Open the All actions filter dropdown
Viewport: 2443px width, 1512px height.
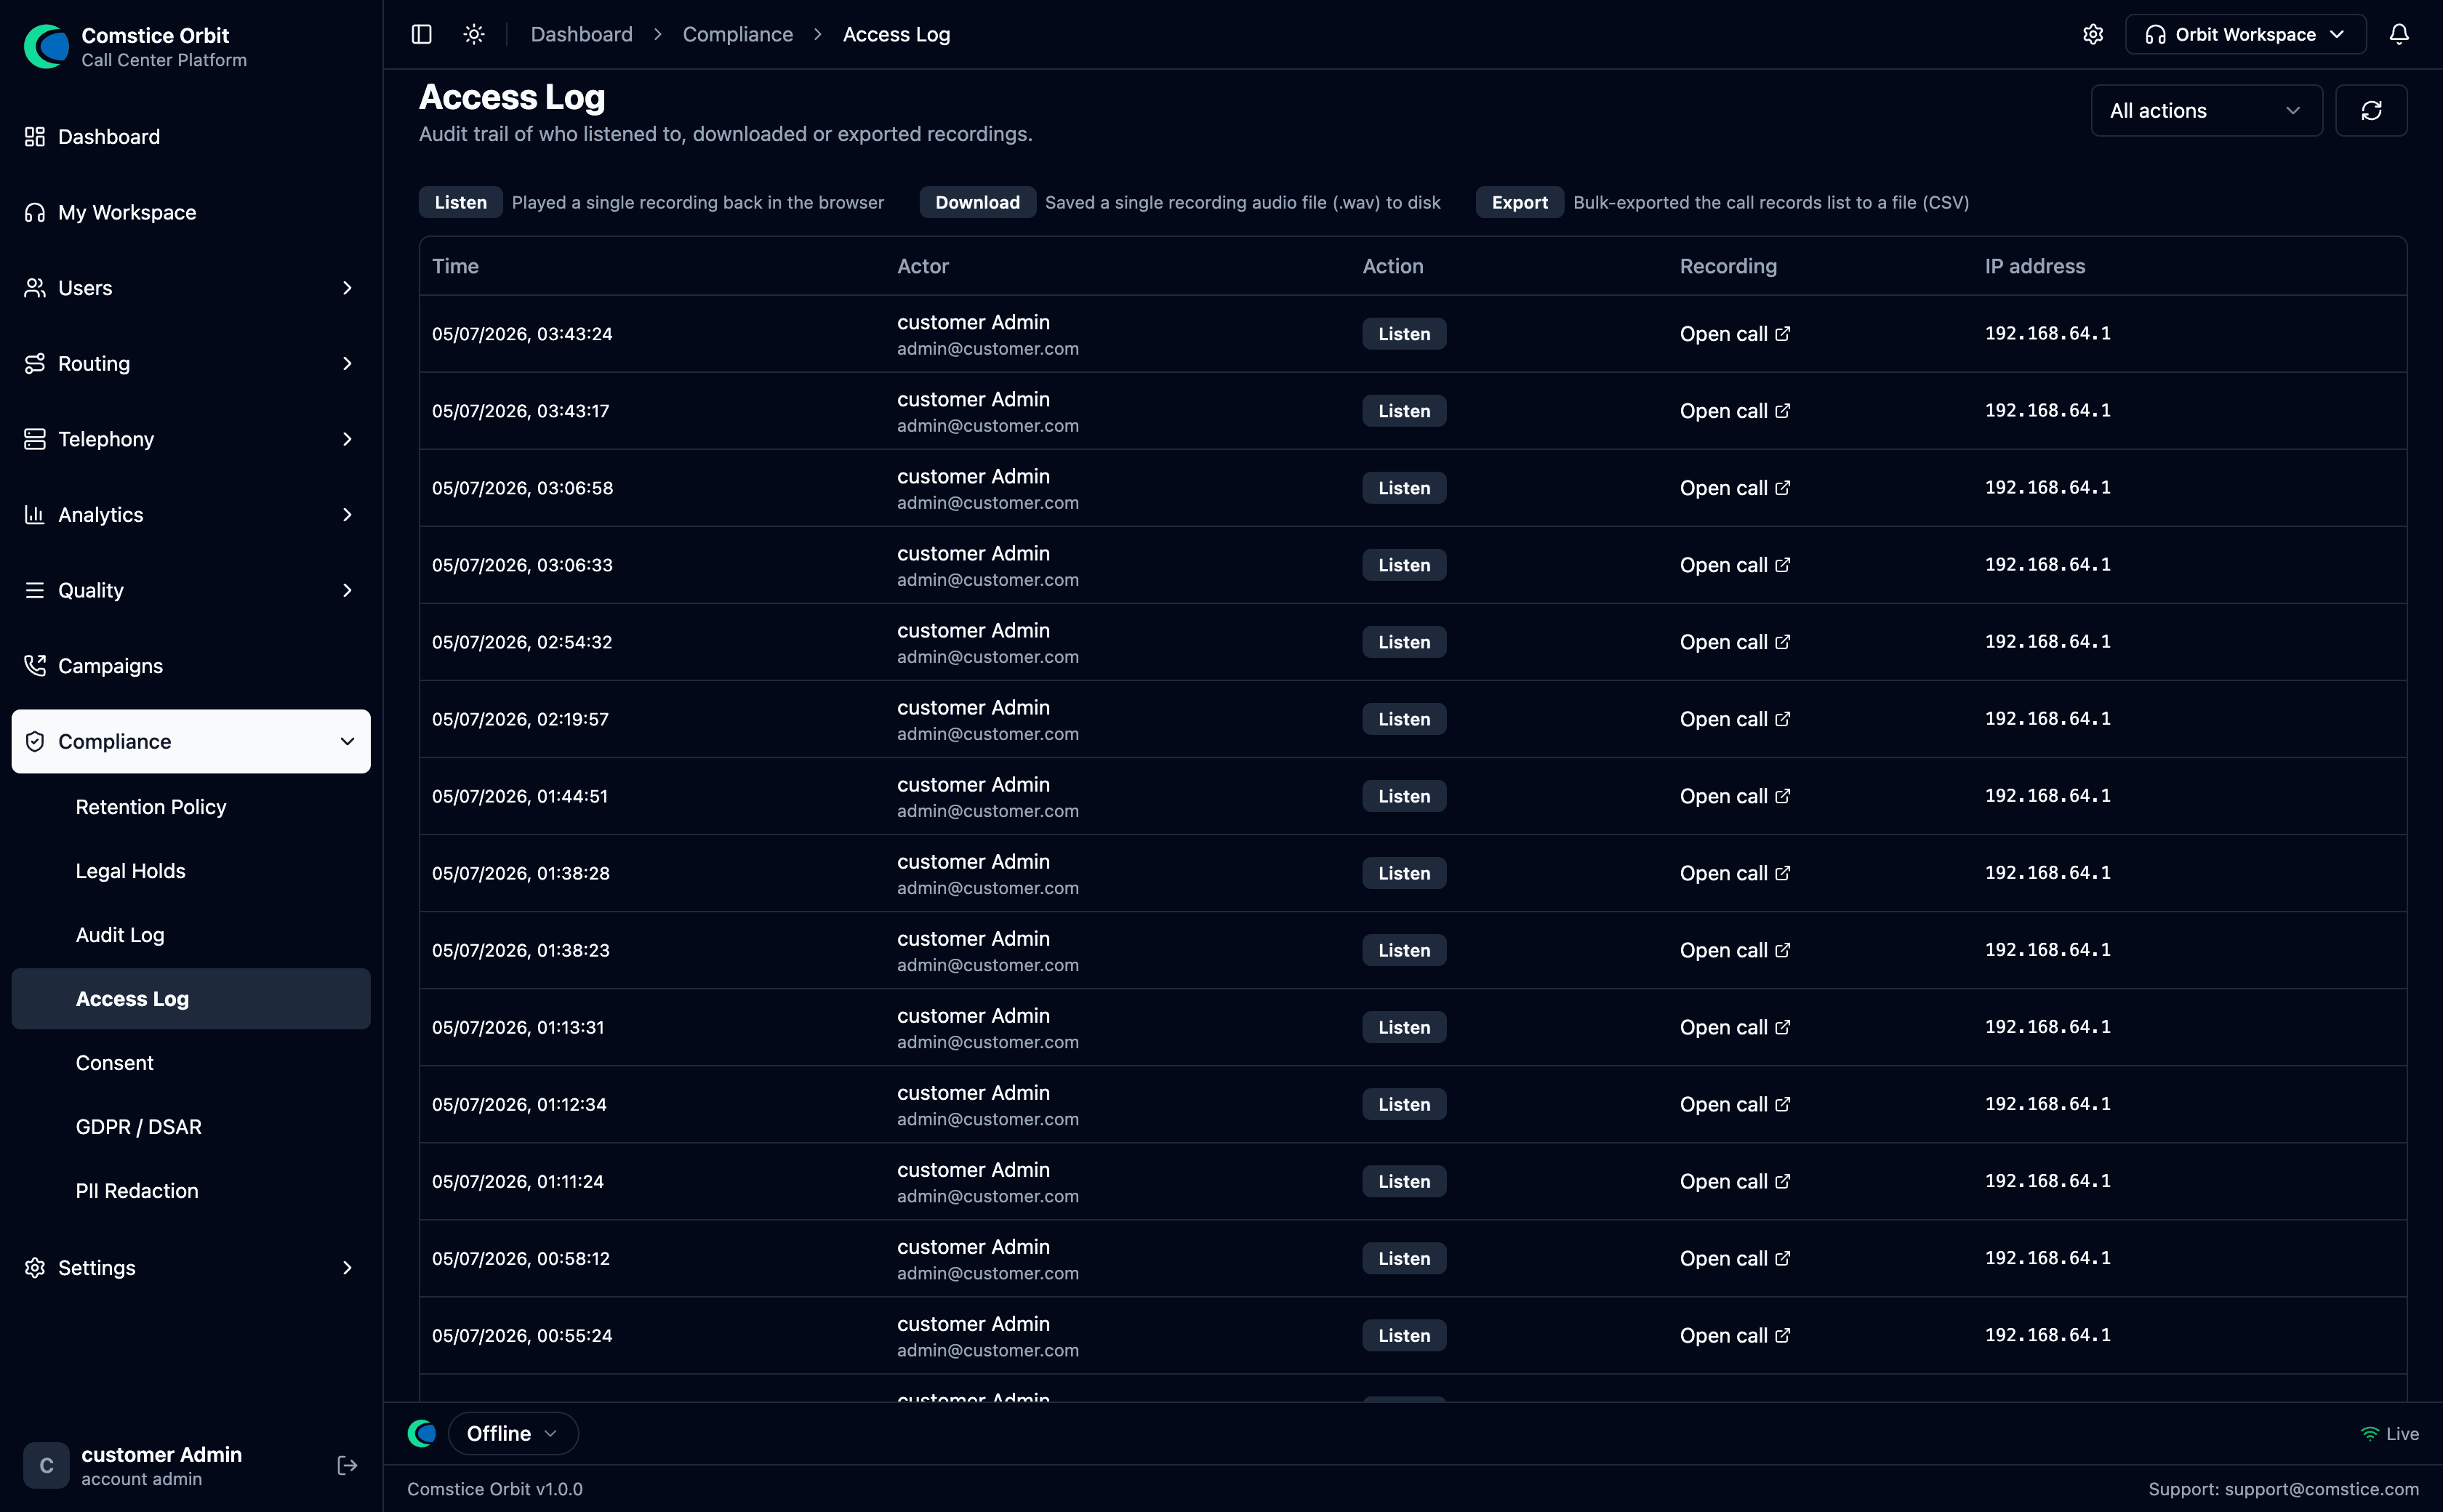click(2206, 110)
